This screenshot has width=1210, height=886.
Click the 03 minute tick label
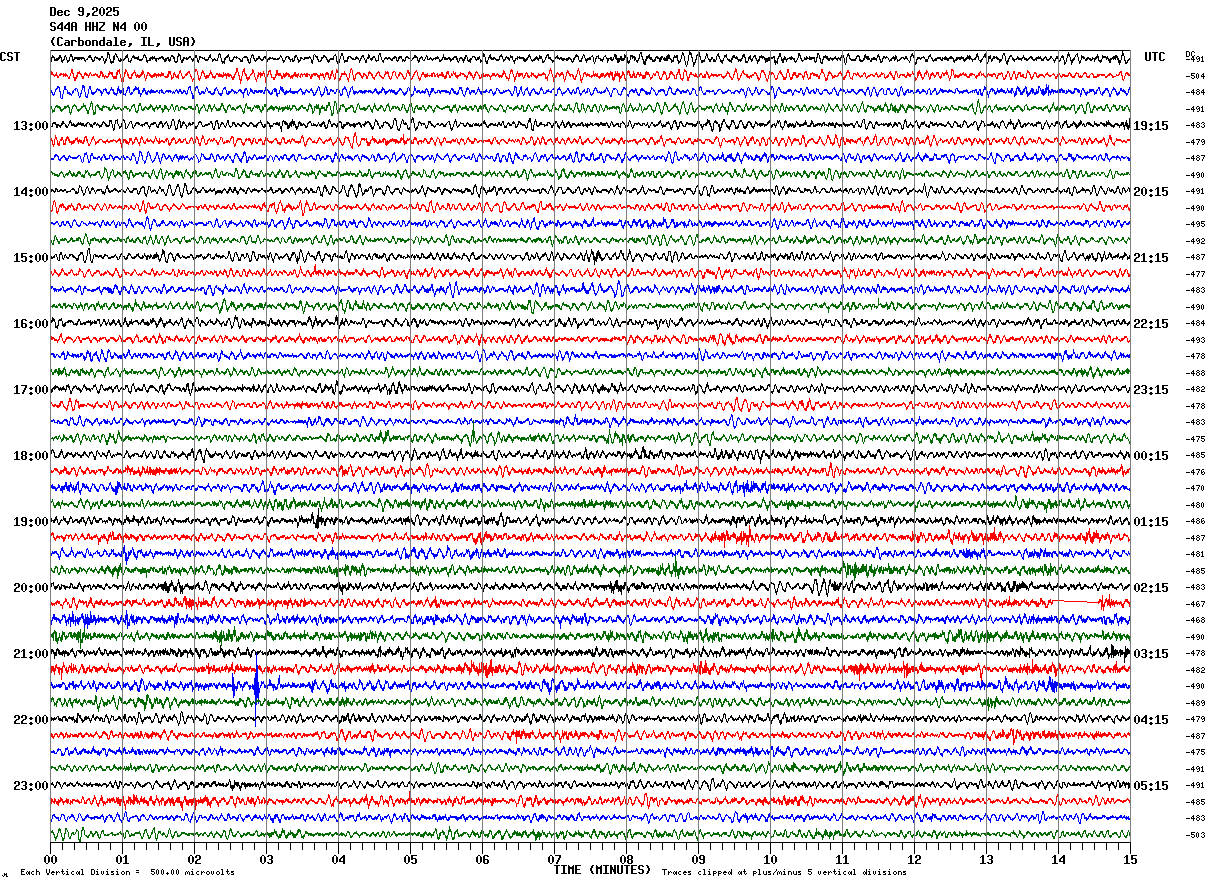click(x=266, y=859)
